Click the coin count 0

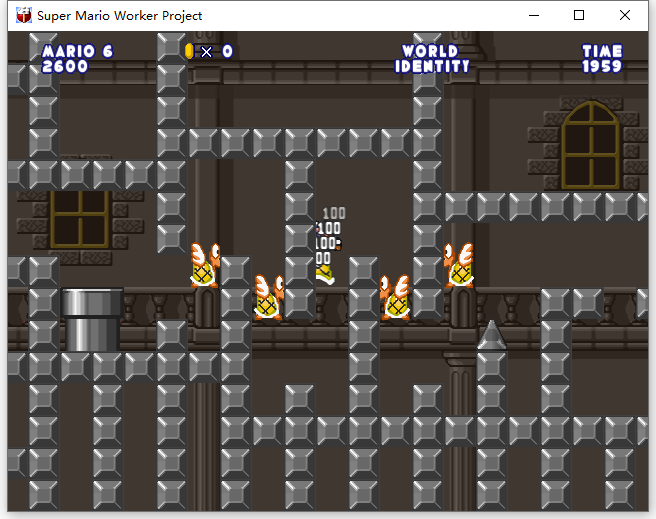tap(227, 51)
